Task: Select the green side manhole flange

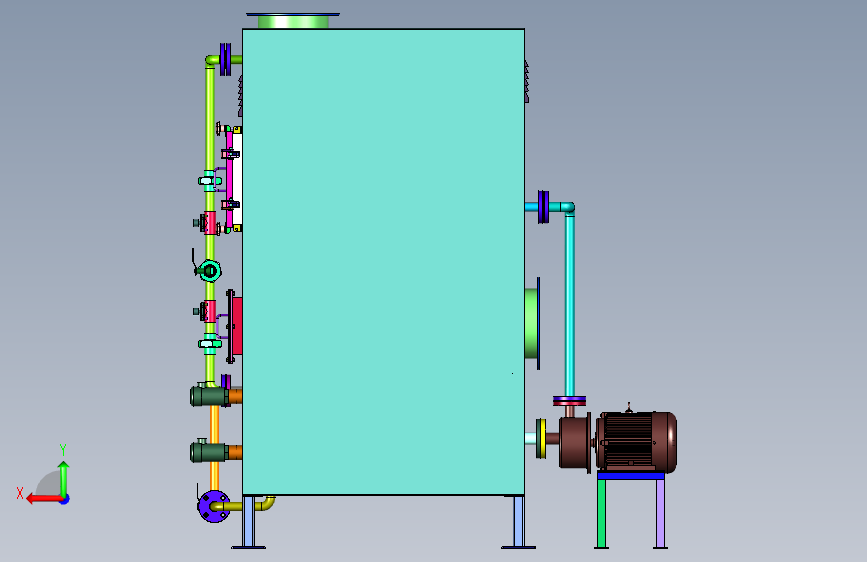Action: coord(532,324)
